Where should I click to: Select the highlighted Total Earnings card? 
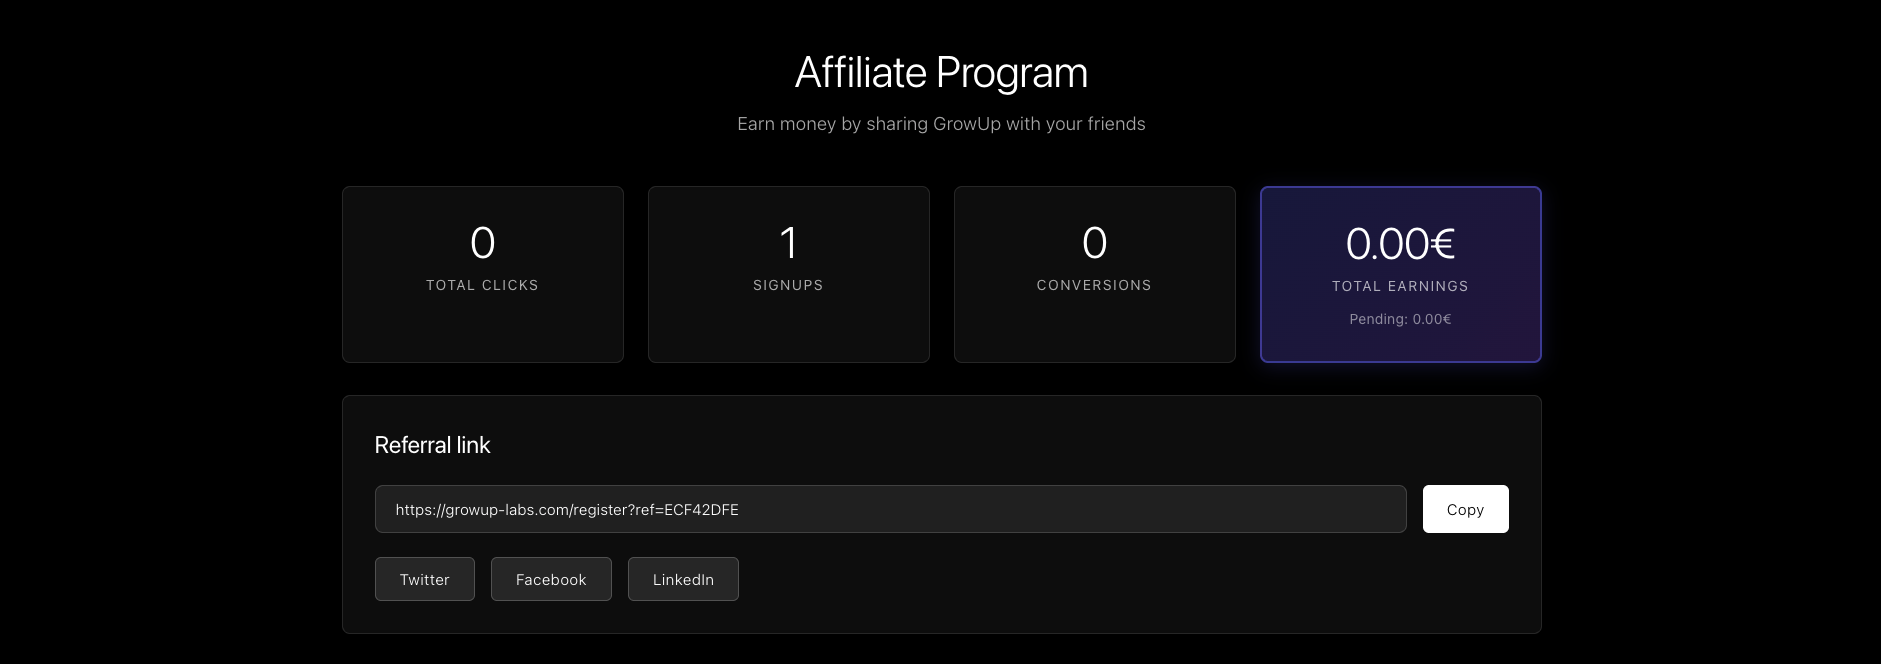point(1400,274)
